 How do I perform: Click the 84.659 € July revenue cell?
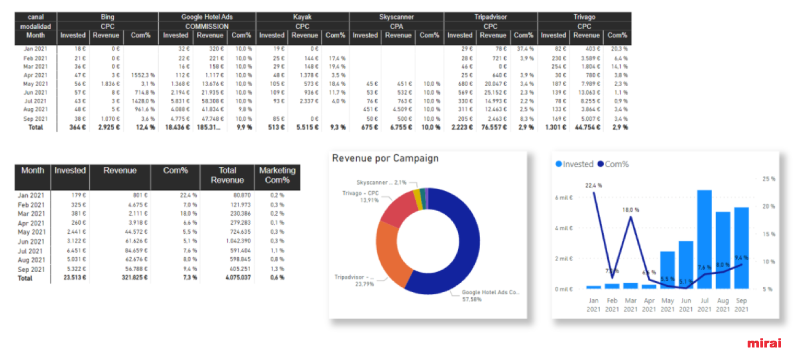(137, 250)
